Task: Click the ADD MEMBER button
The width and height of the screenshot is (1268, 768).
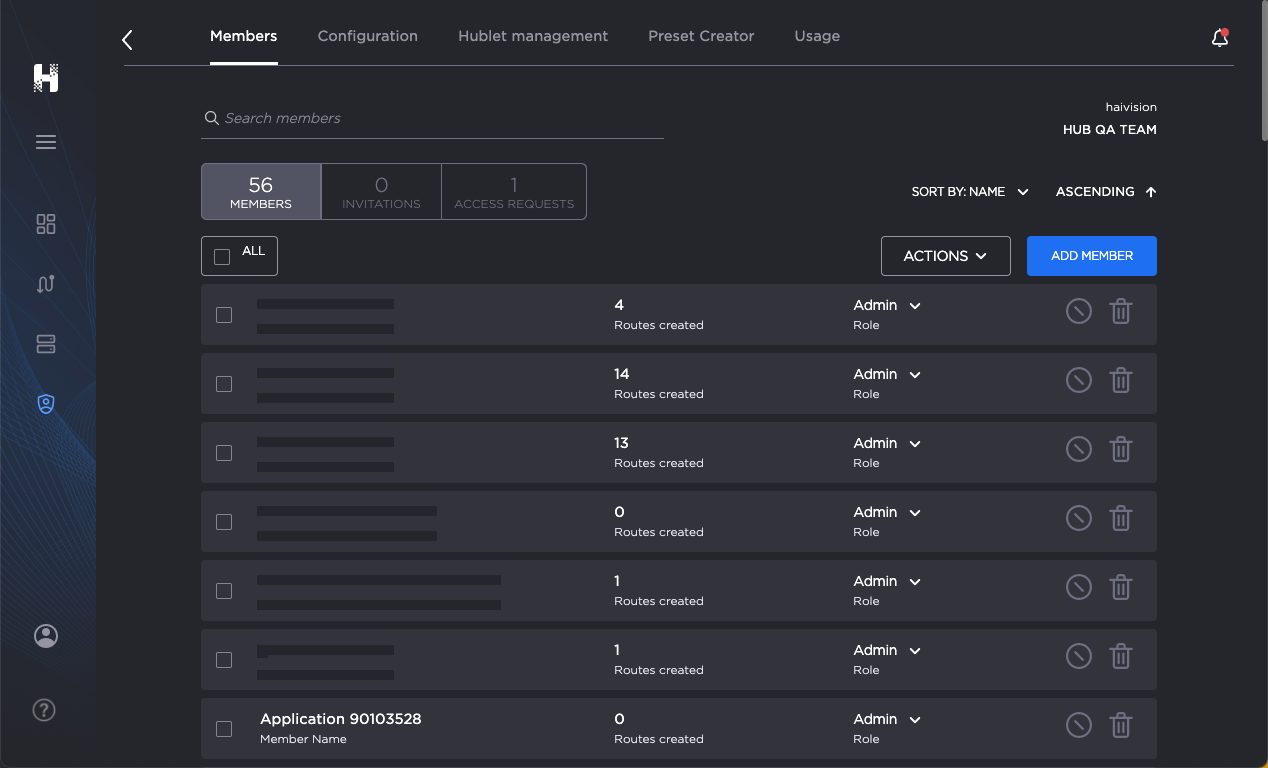Action: (1091, 255)
